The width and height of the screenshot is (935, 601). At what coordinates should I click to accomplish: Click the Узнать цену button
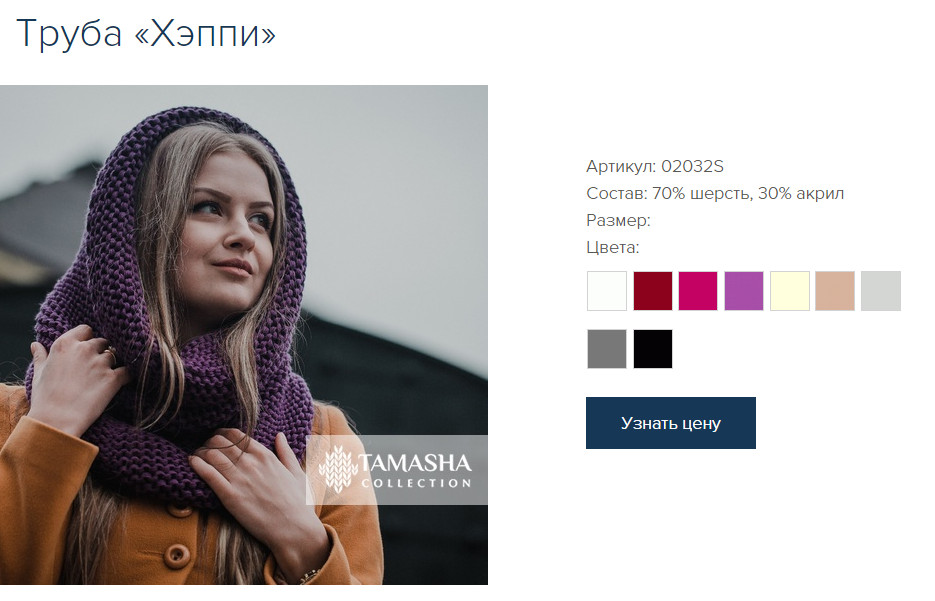670,423
